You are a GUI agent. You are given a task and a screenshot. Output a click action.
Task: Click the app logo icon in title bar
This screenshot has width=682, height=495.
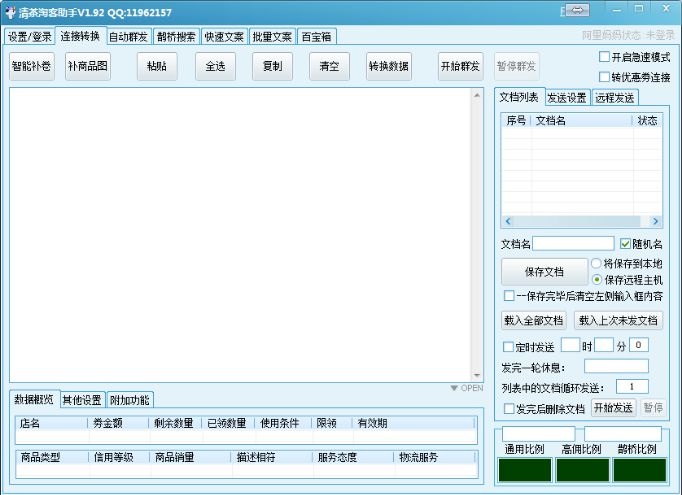9,12
